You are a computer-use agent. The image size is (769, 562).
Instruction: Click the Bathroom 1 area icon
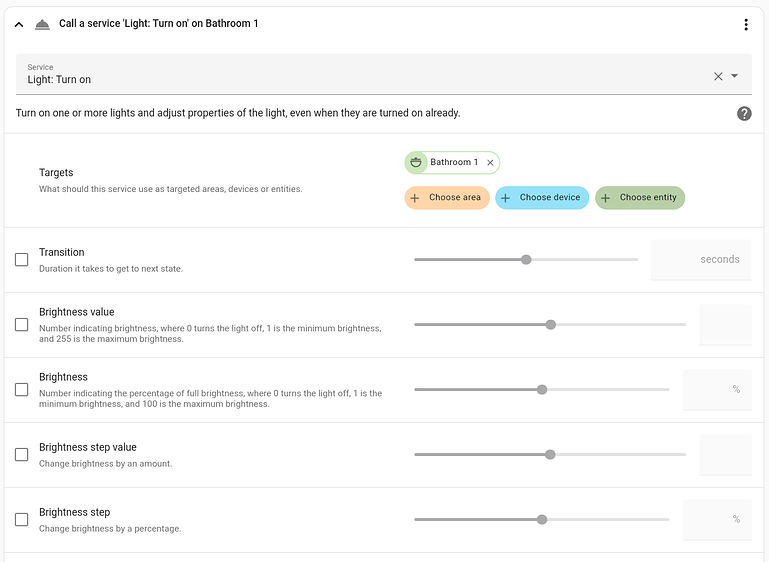point(415,162)
